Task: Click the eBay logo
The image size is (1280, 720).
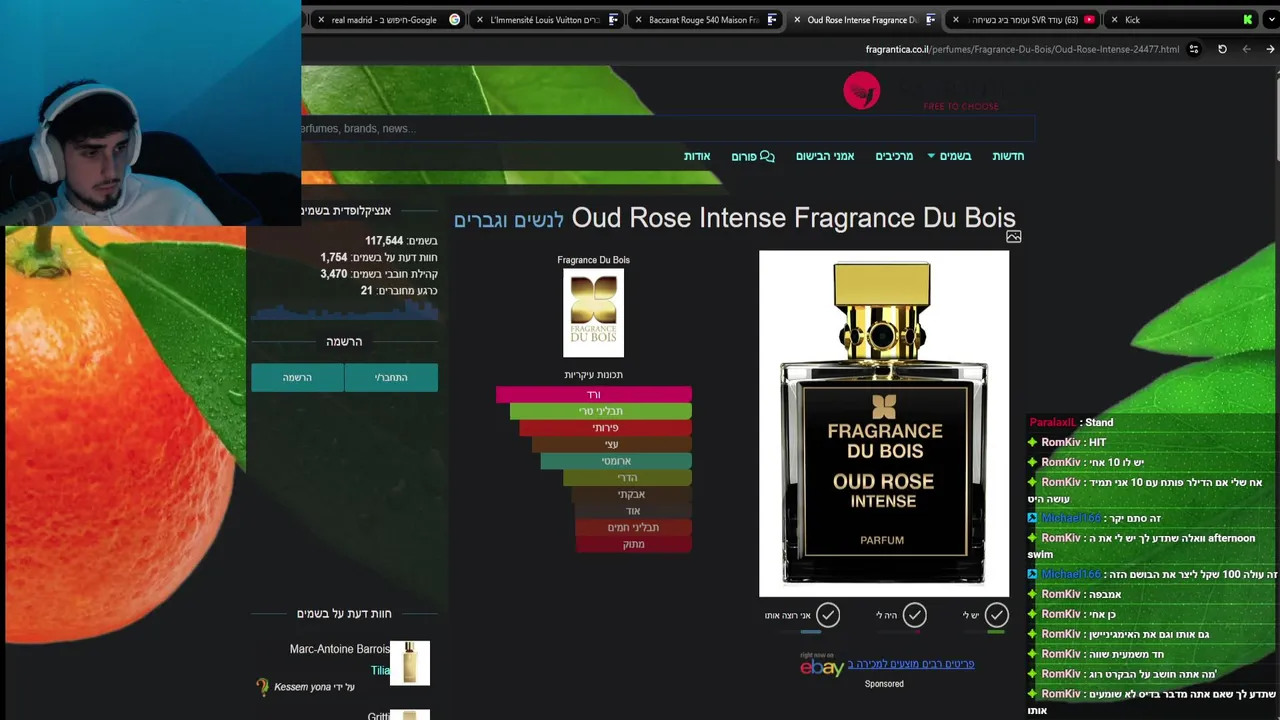Action: 822,667
